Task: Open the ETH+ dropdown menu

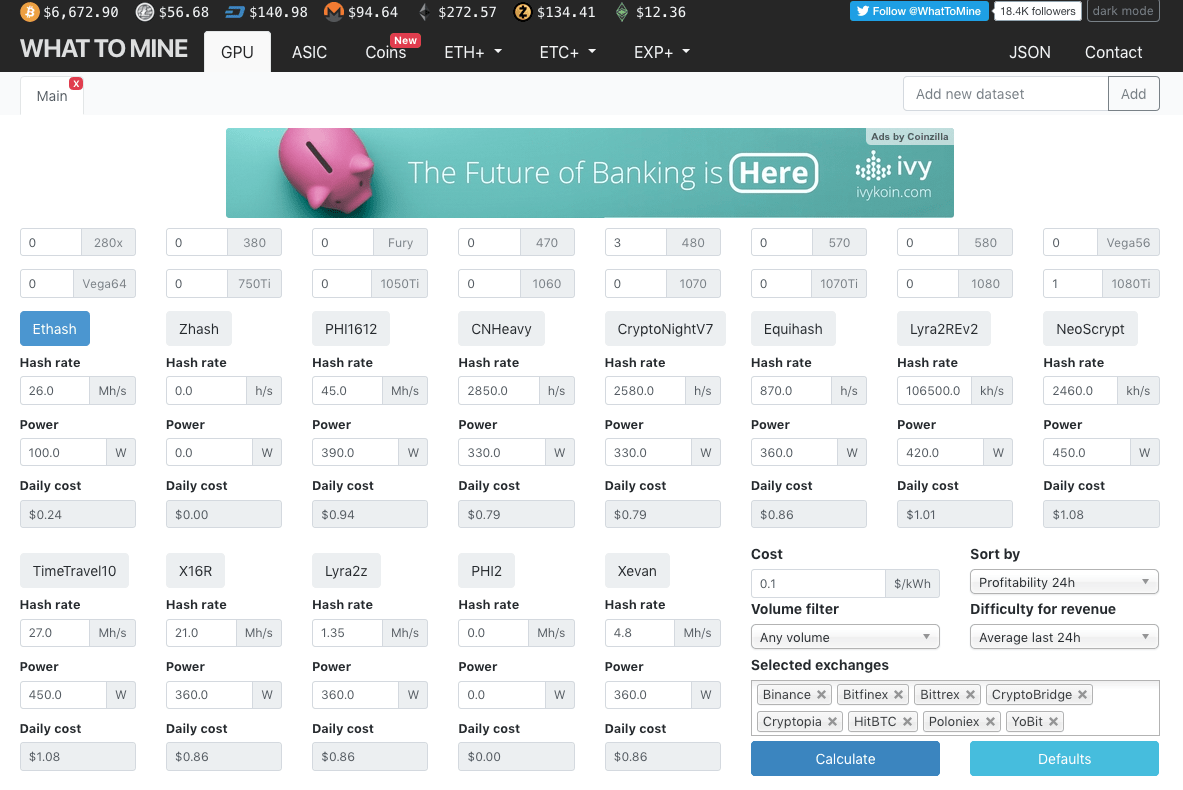Action: click(x=473, y=52)
